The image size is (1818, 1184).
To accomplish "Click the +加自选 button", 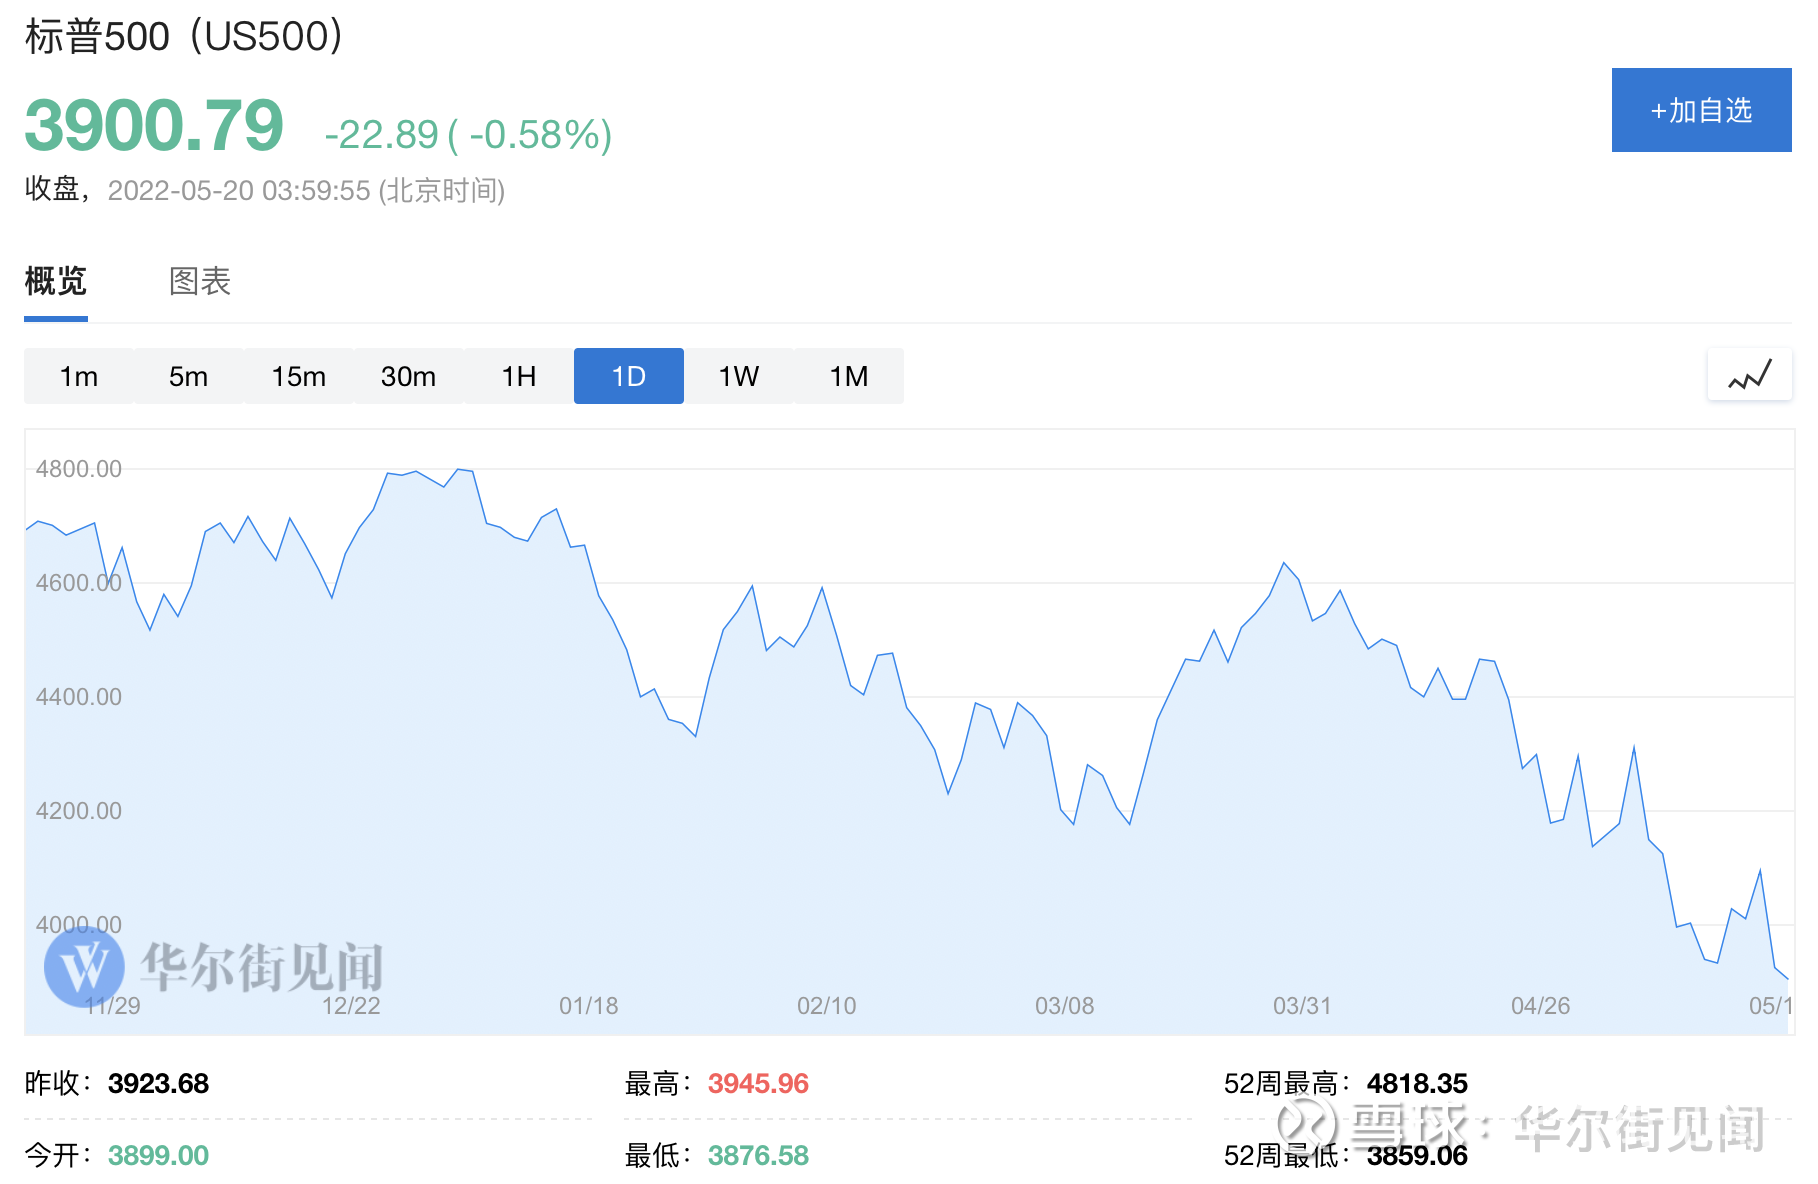I will tap(1700, 111).
